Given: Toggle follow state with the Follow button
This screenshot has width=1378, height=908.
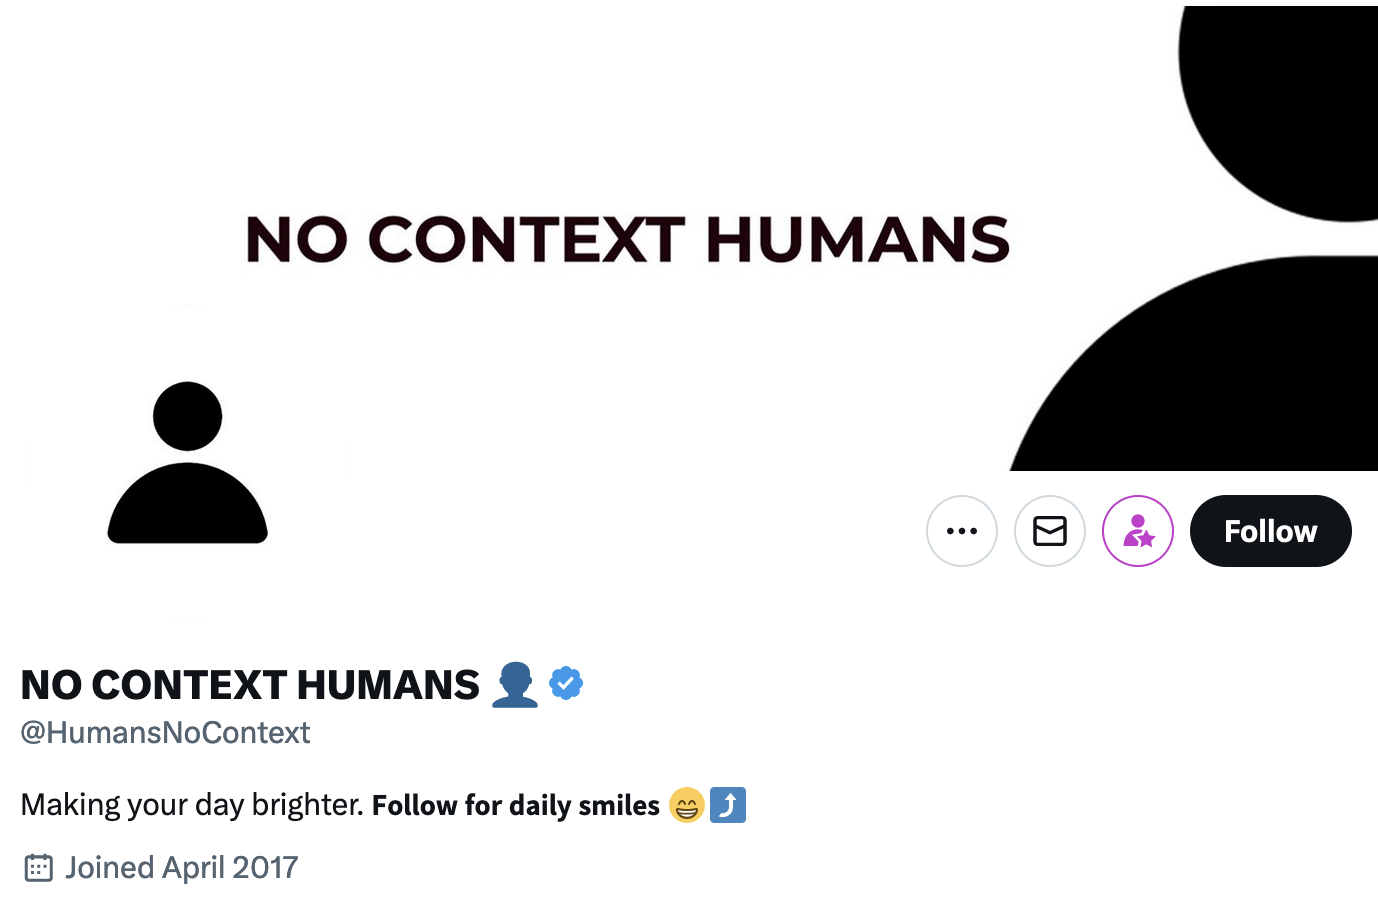Looking at the screenshot, I should [1270, 531].
